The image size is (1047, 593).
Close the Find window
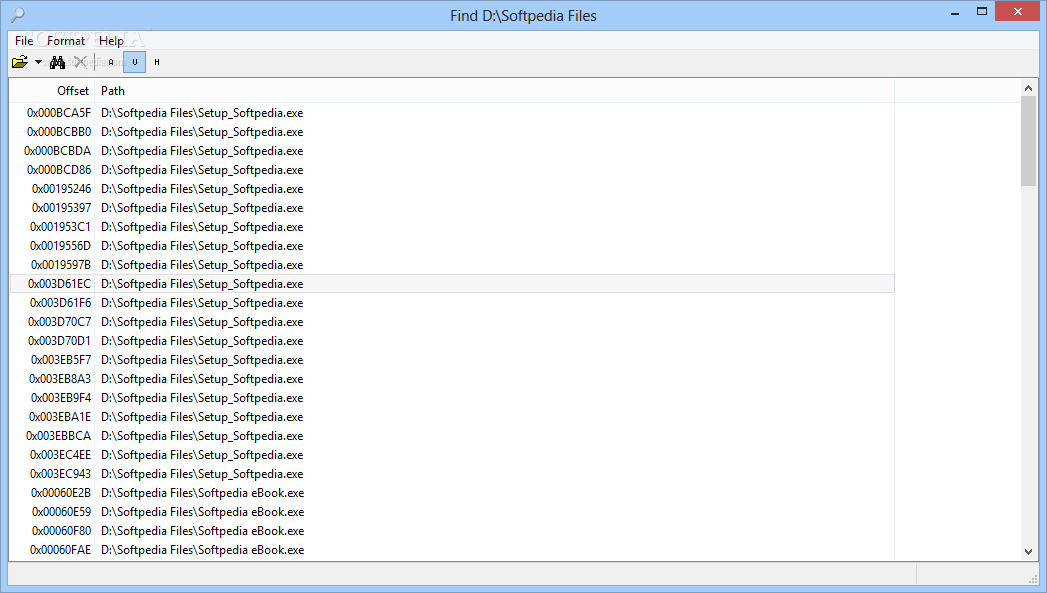tap(1018, 11)
